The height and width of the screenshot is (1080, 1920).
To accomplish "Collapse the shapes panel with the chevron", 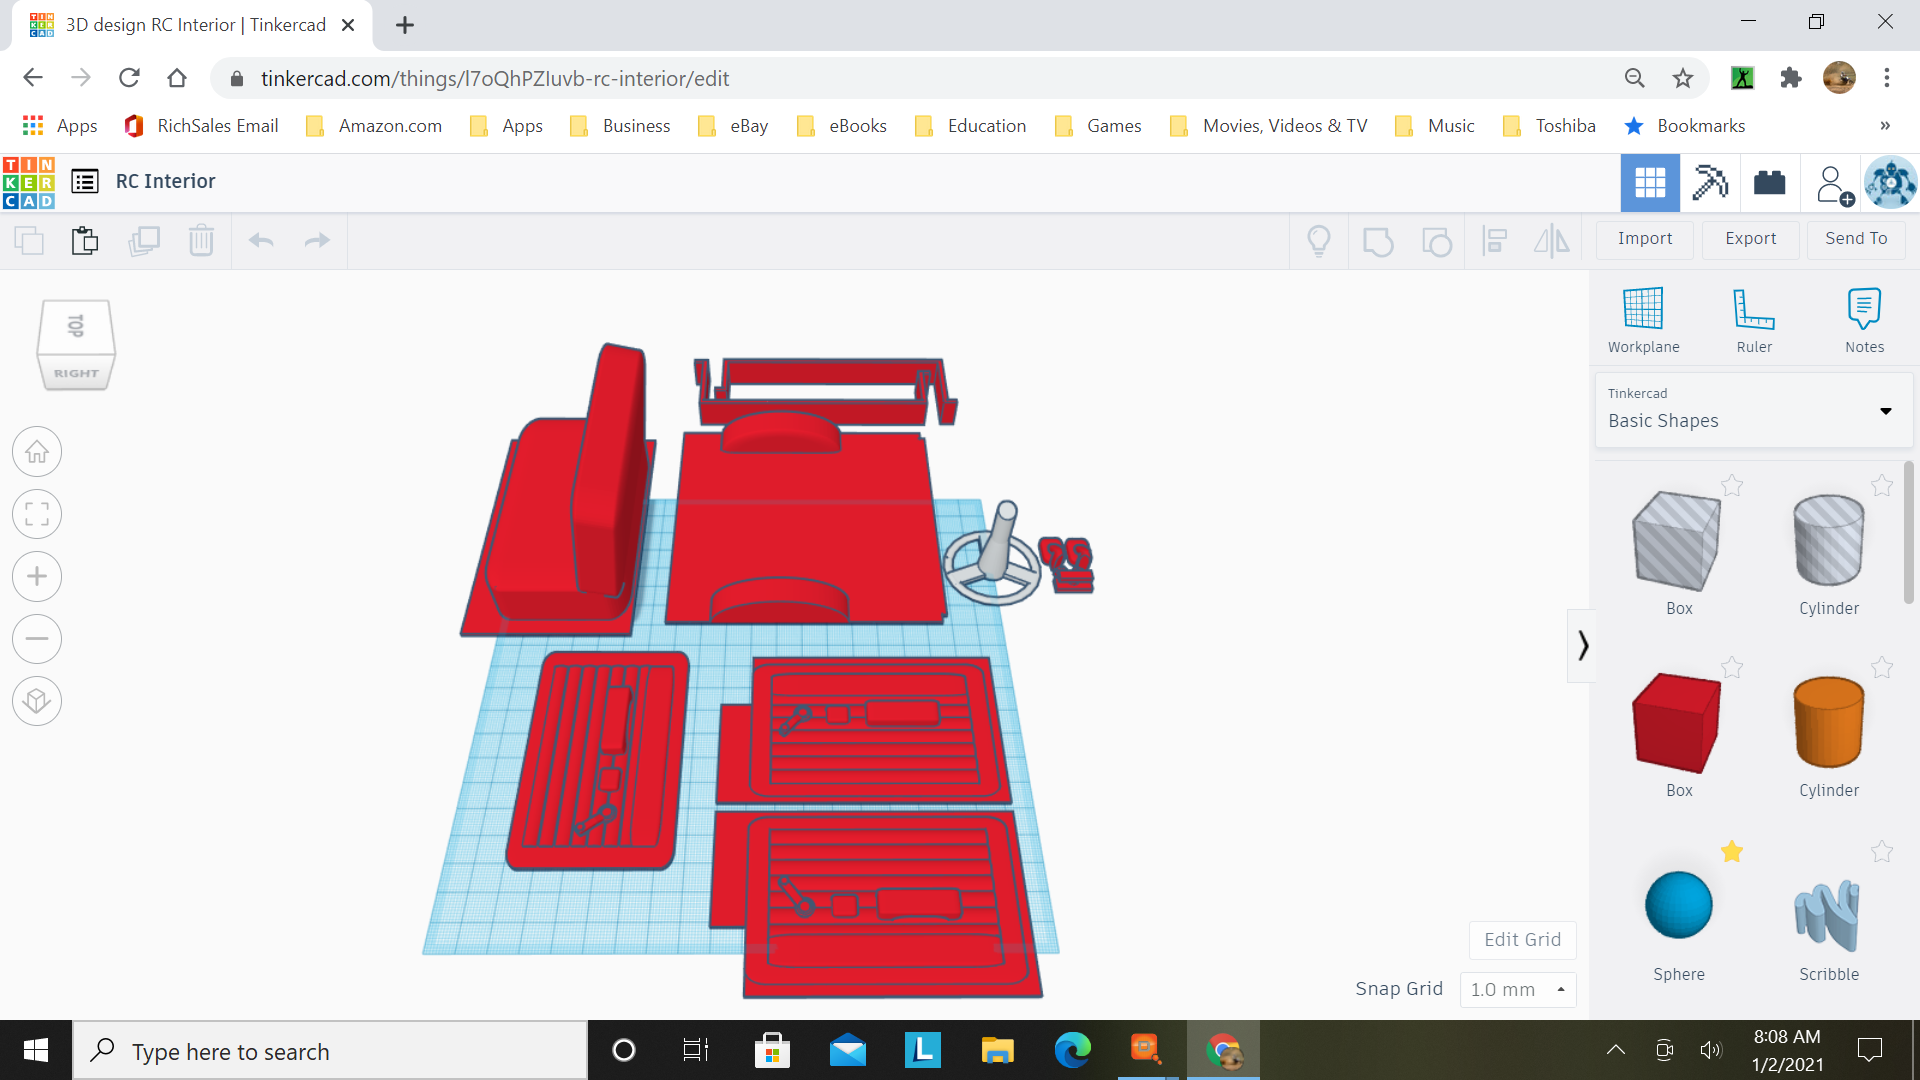I will pyautogui.click(x=1583, y=645).
